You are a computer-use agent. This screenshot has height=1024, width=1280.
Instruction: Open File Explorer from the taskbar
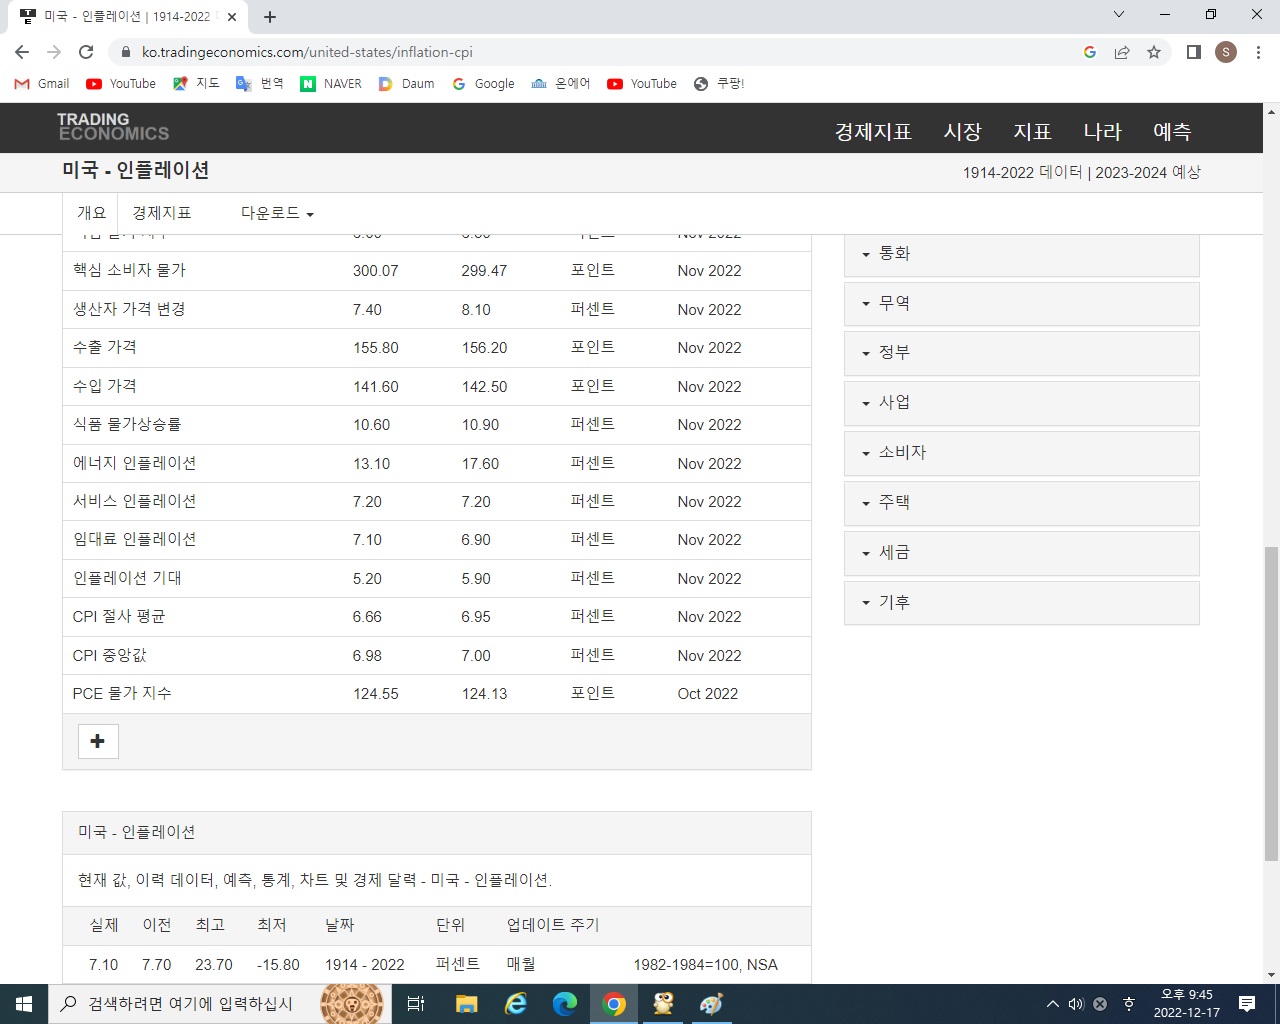466,1004
